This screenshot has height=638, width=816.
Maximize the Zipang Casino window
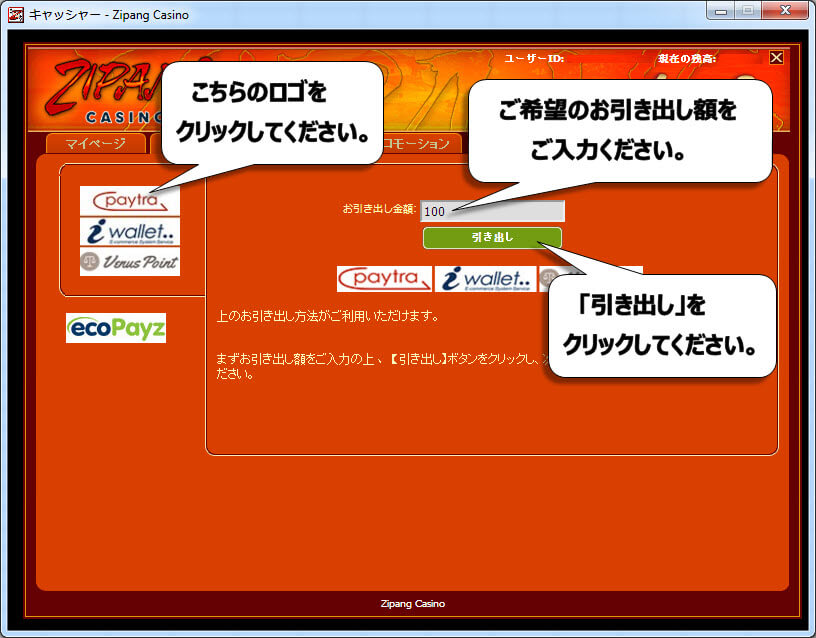748,11
